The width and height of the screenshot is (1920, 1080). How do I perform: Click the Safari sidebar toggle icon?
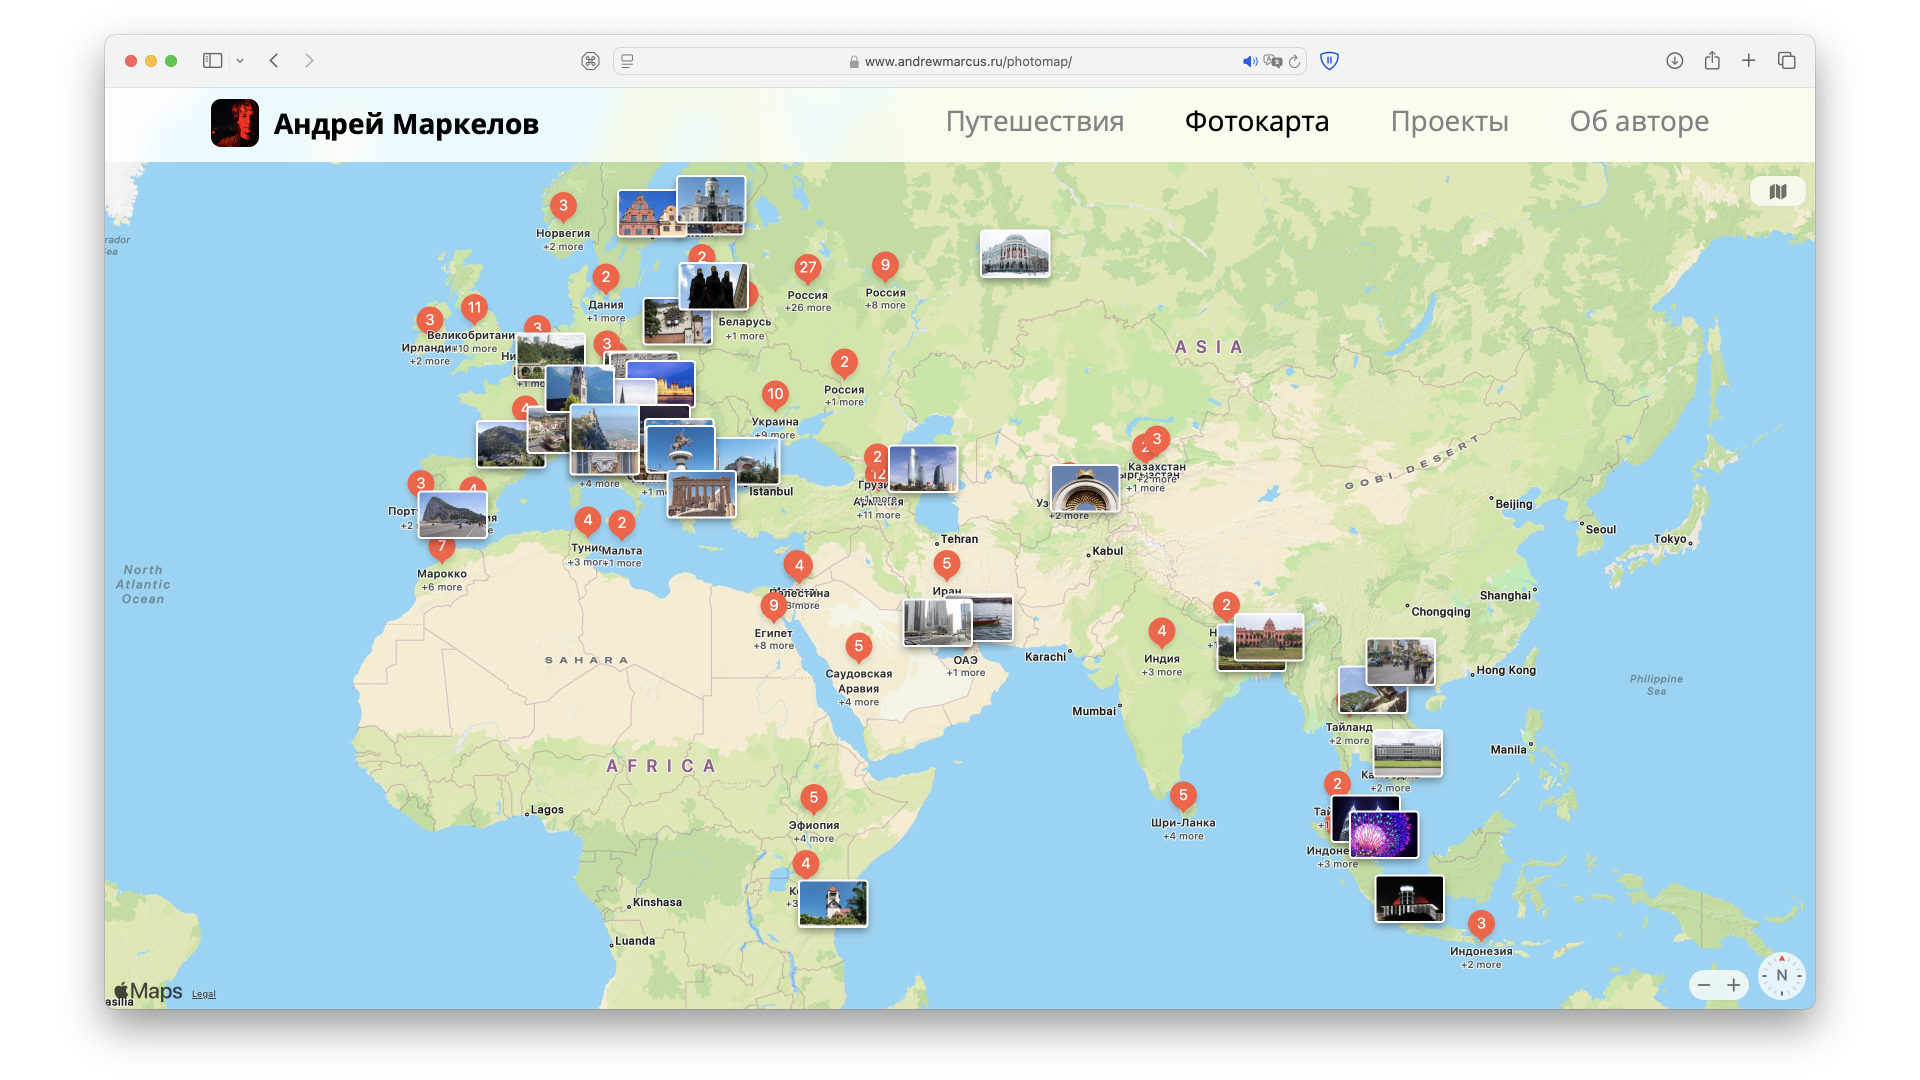point(212,61)
